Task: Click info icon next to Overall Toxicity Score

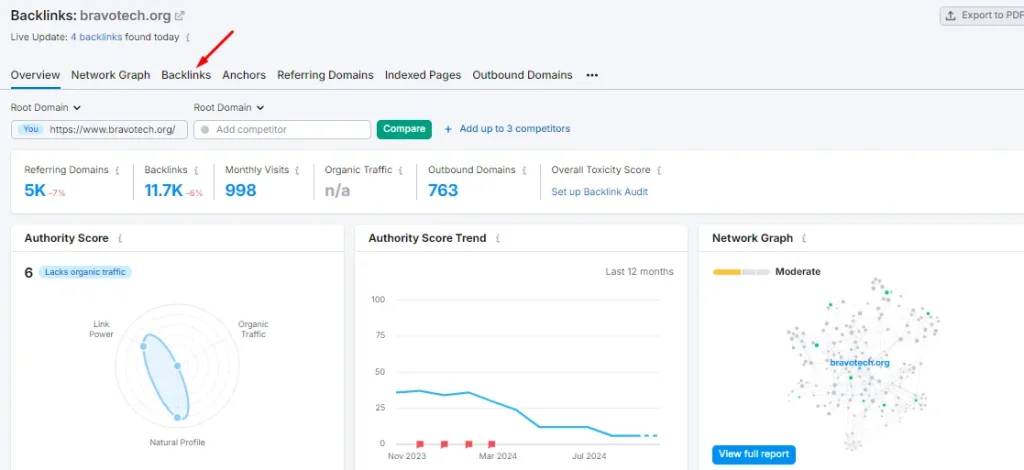Action: (x=659, y=170)
